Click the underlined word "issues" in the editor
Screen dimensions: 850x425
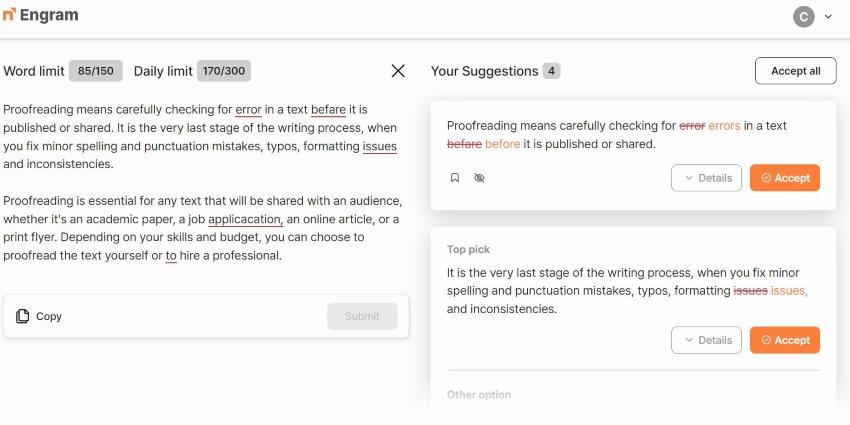pyautogui.click(x=380, y=146)
